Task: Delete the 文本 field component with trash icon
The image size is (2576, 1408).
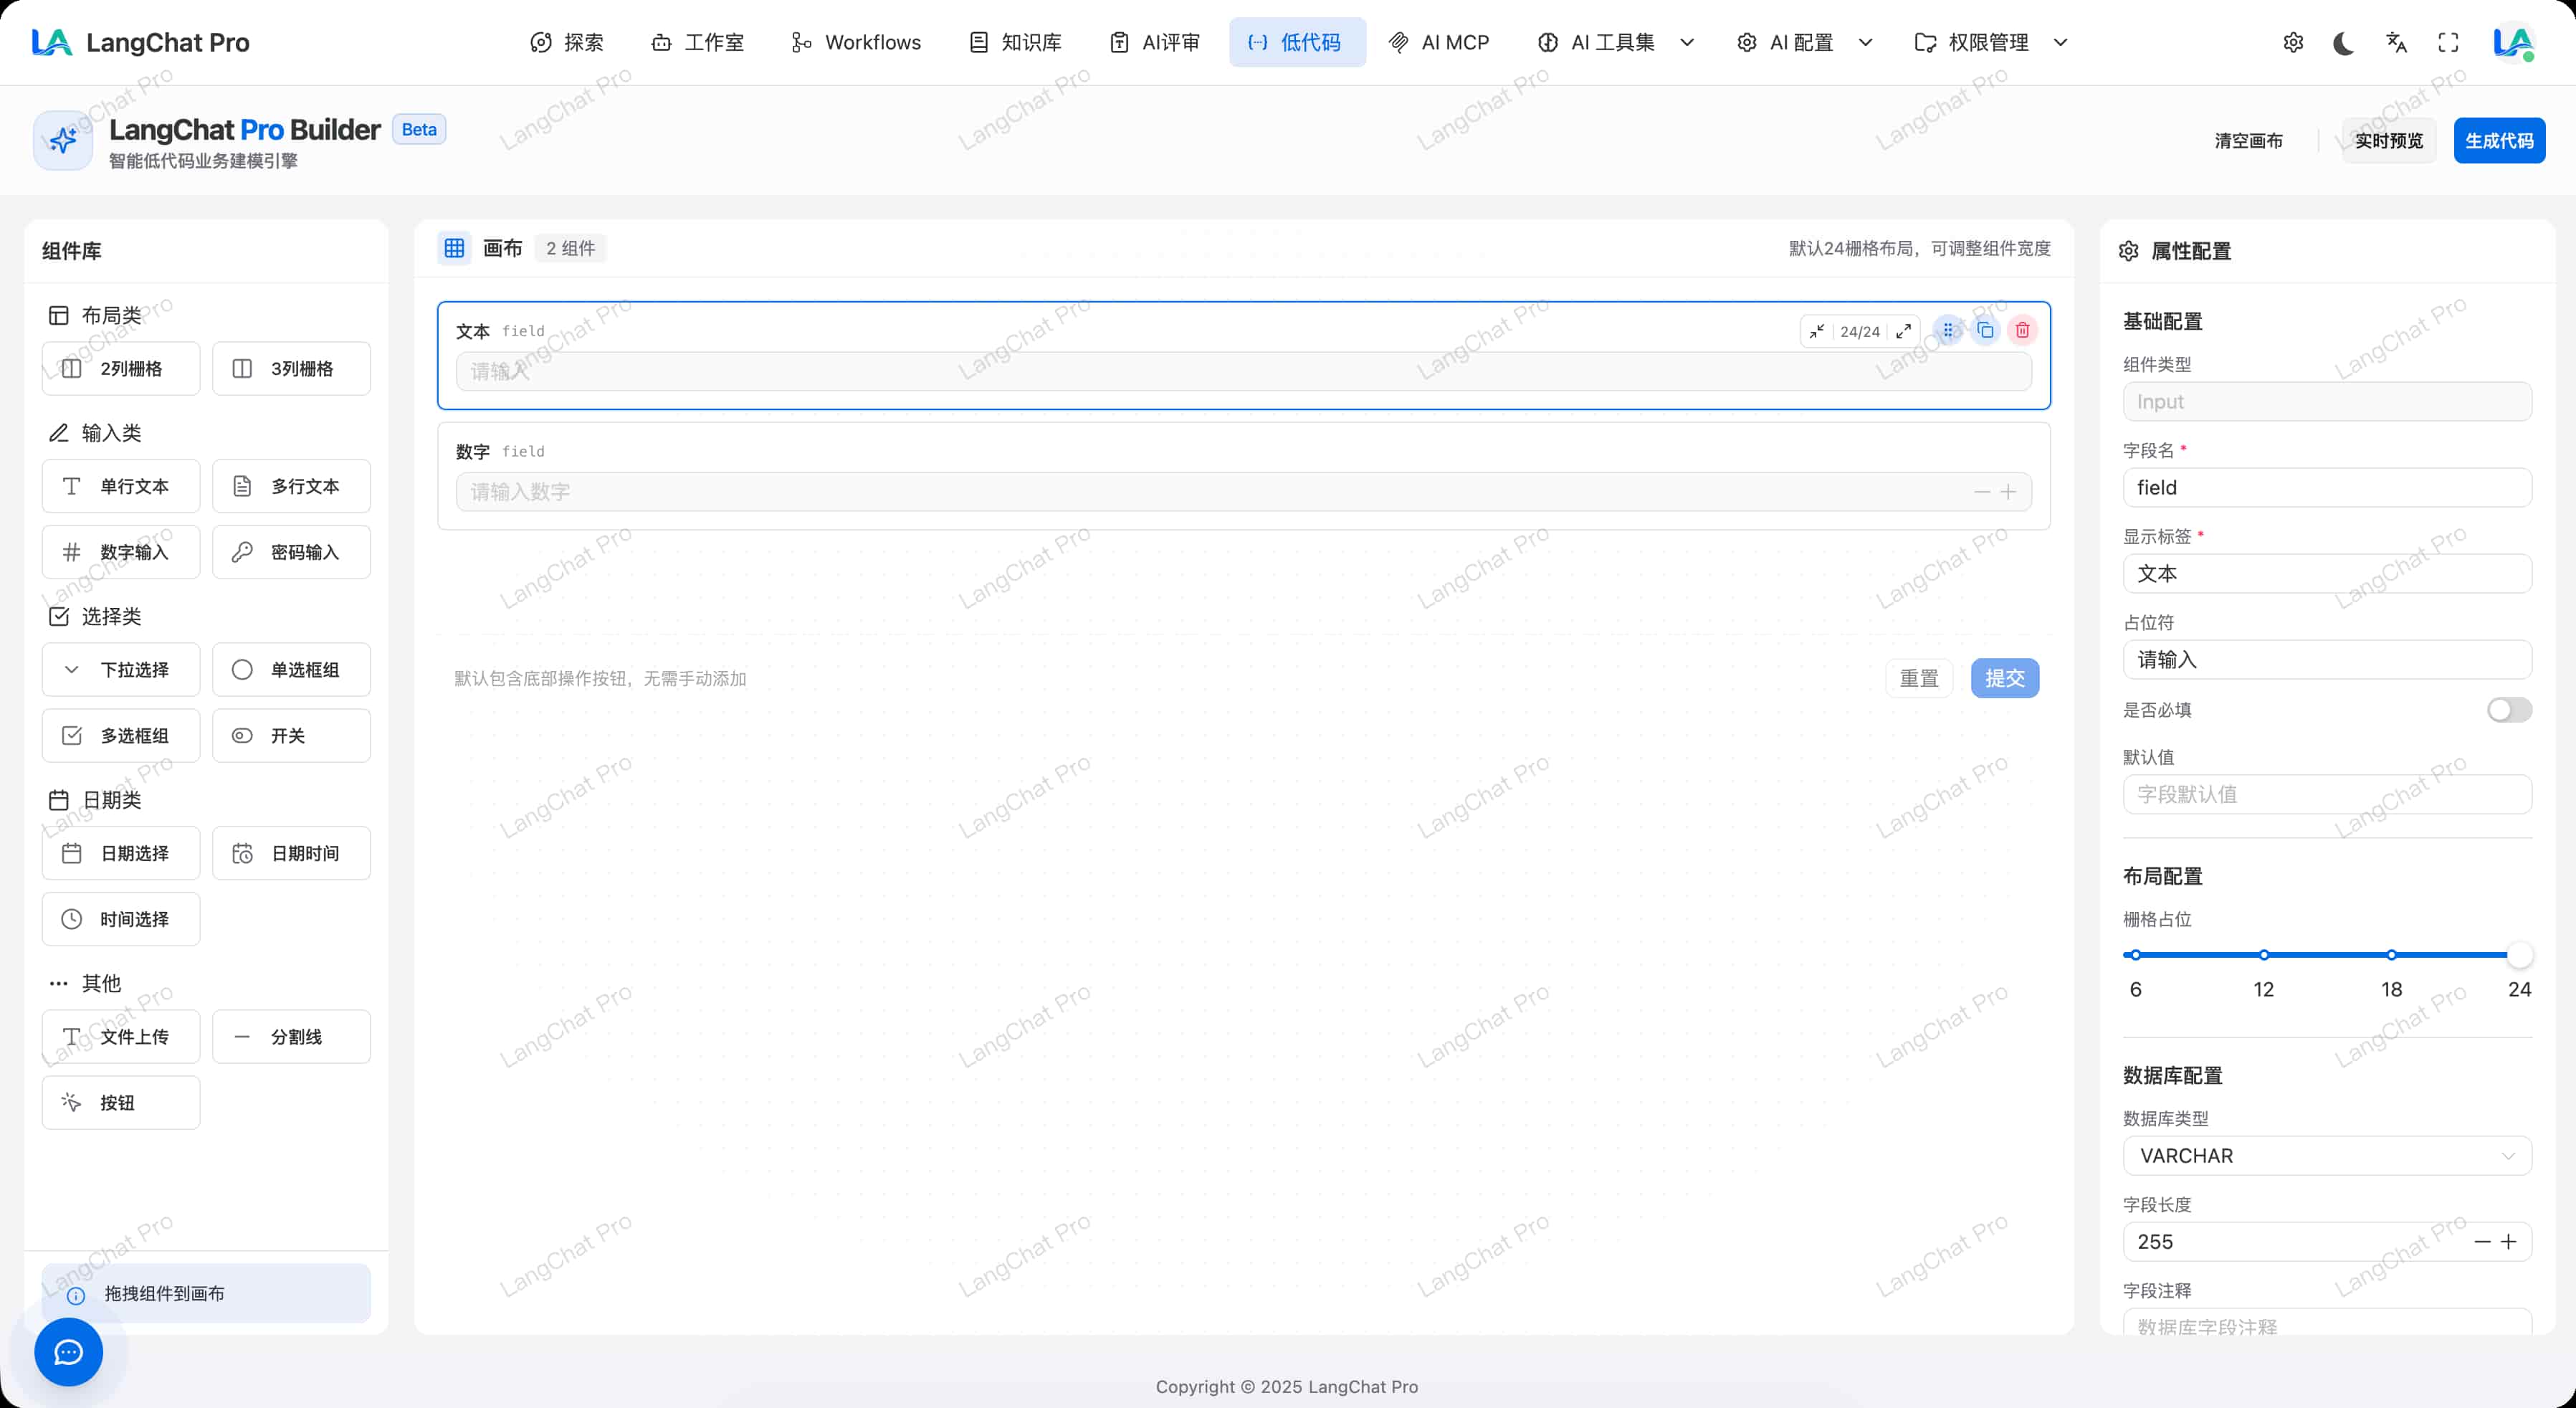Action: (x=2022, y=330)
